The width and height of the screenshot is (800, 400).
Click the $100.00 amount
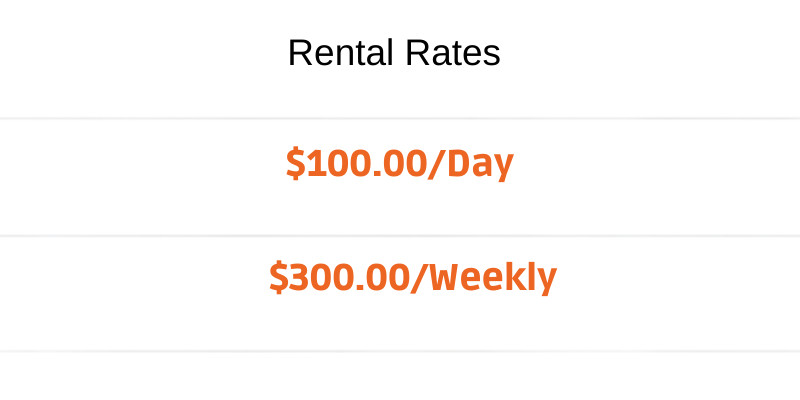[355, 163]
